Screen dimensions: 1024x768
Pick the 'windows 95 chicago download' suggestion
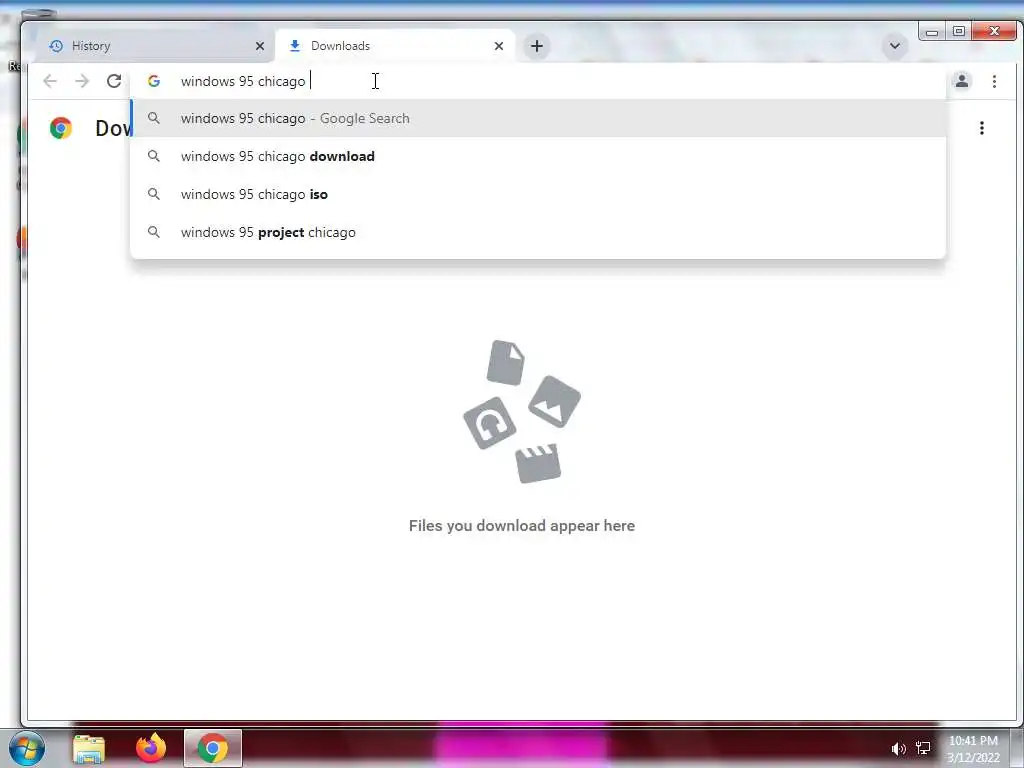[x=538, y=156]
